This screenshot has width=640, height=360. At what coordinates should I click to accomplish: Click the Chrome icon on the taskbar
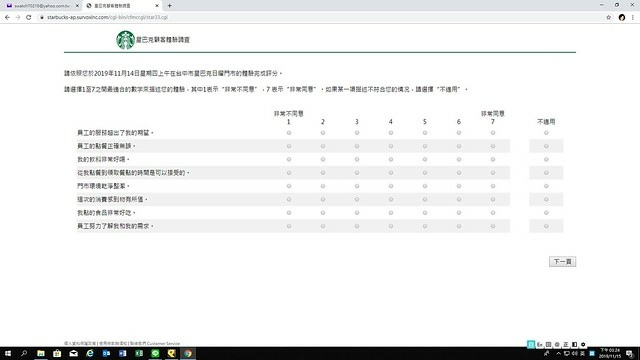pos(188,353)
